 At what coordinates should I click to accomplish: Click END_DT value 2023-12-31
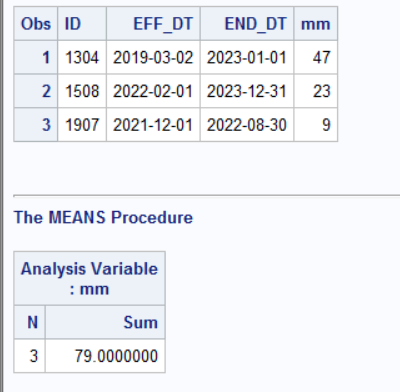pos(247,91)
